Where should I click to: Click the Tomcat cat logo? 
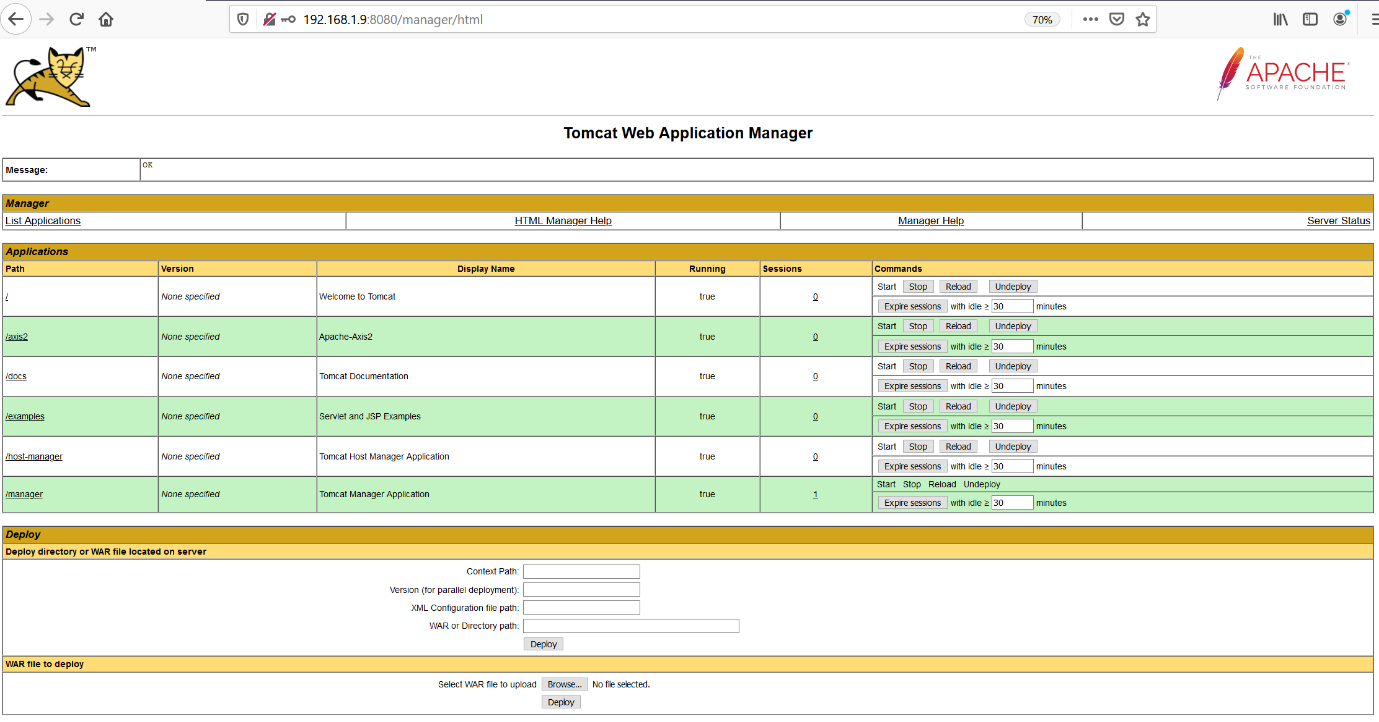(x=48, y=78)
